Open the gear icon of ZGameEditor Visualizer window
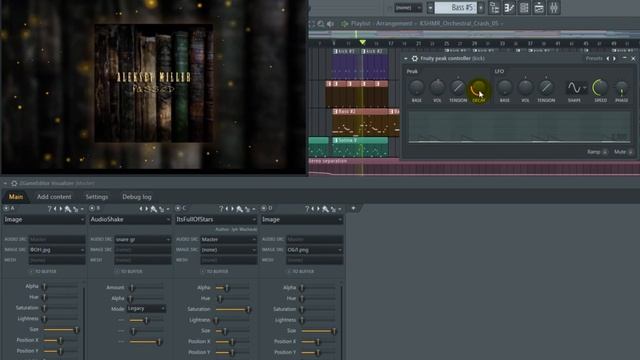This screenshot has width=640, height=360. (x=14, y=183)
